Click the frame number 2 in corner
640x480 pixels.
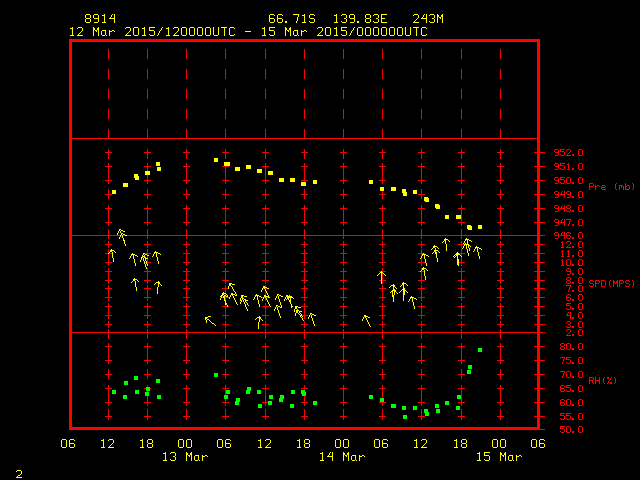[x=18, y=471]
